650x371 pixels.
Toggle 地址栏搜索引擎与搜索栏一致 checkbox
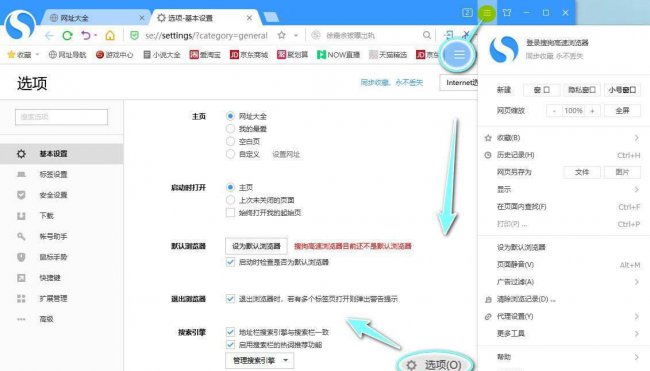[230, 332]
